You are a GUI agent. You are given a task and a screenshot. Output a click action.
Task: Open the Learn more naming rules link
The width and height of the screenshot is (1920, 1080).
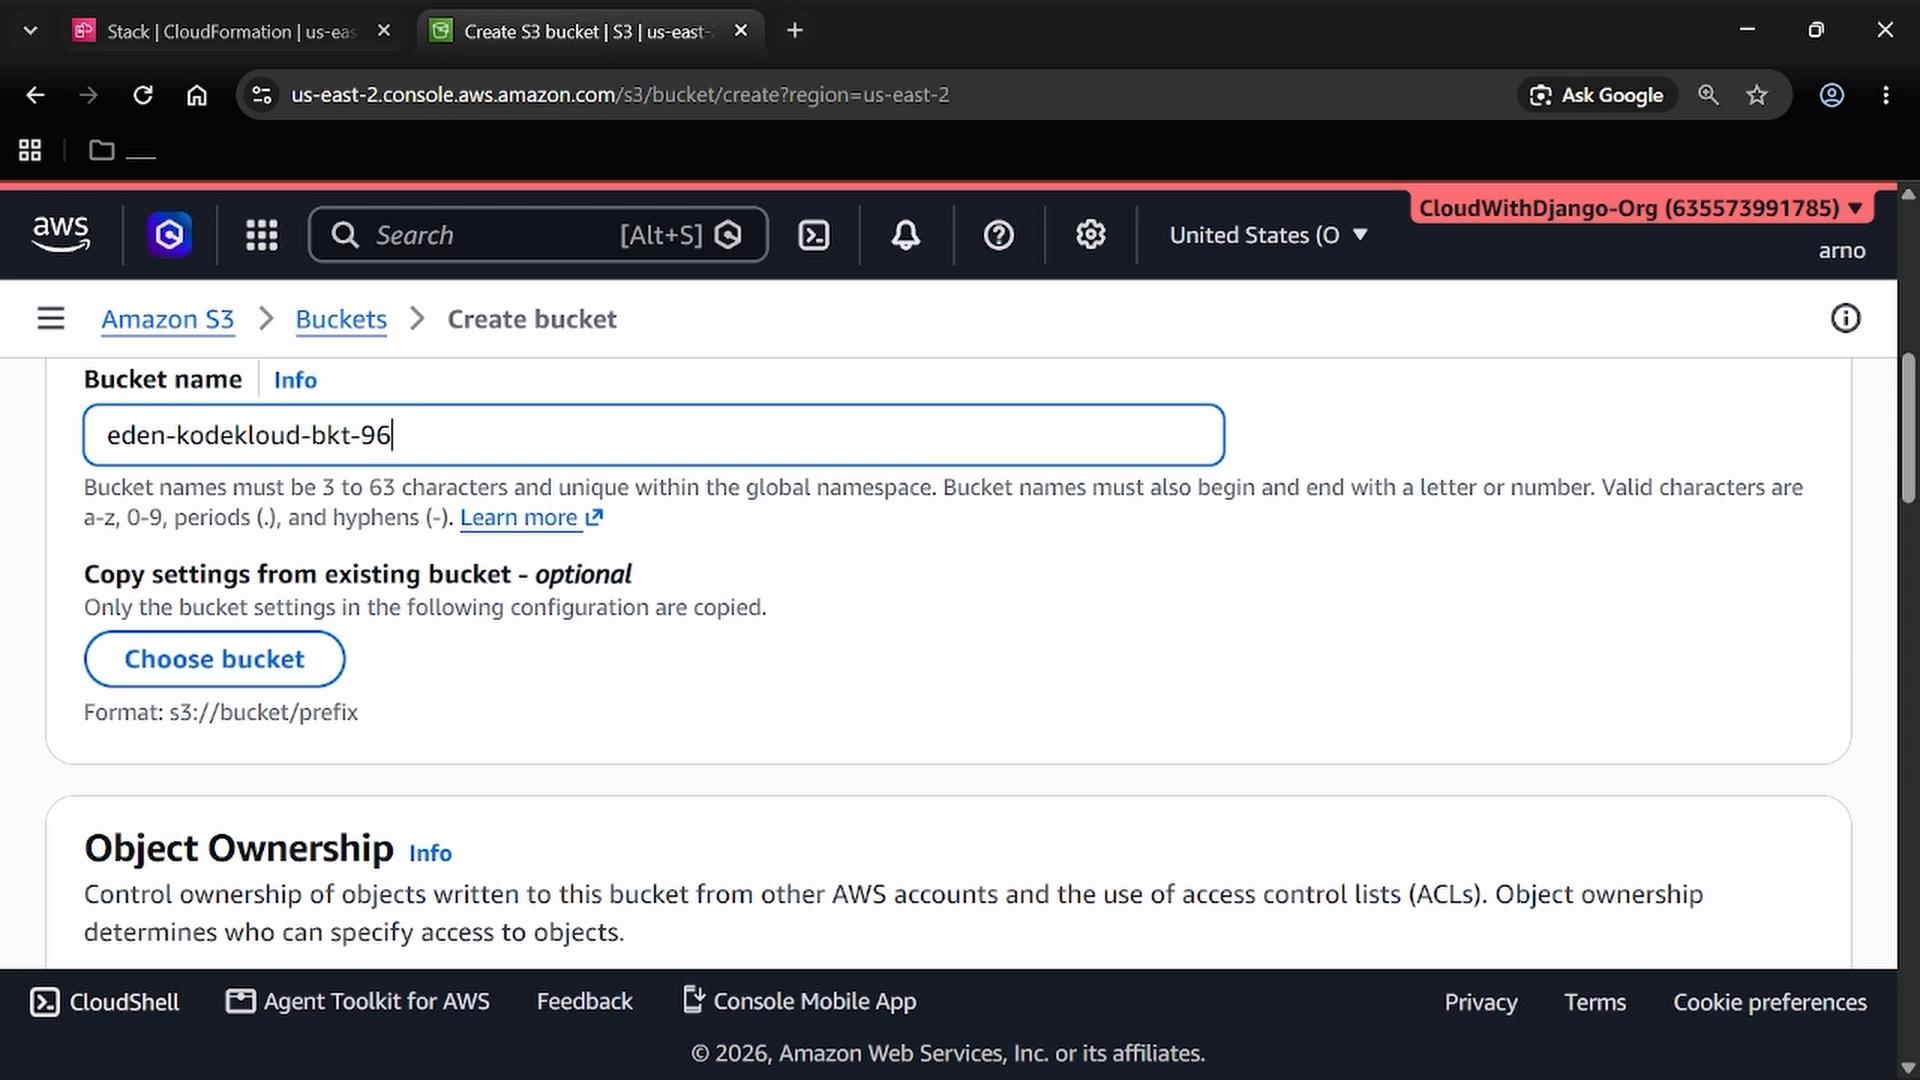[531, 518]
